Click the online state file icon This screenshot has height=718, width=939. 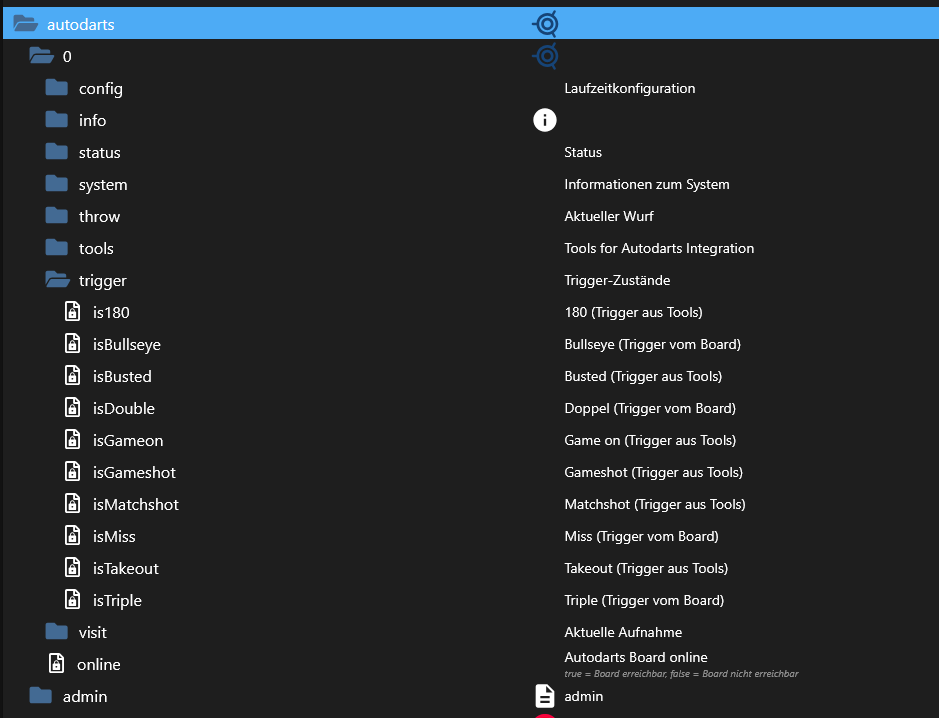pos(56,664)
